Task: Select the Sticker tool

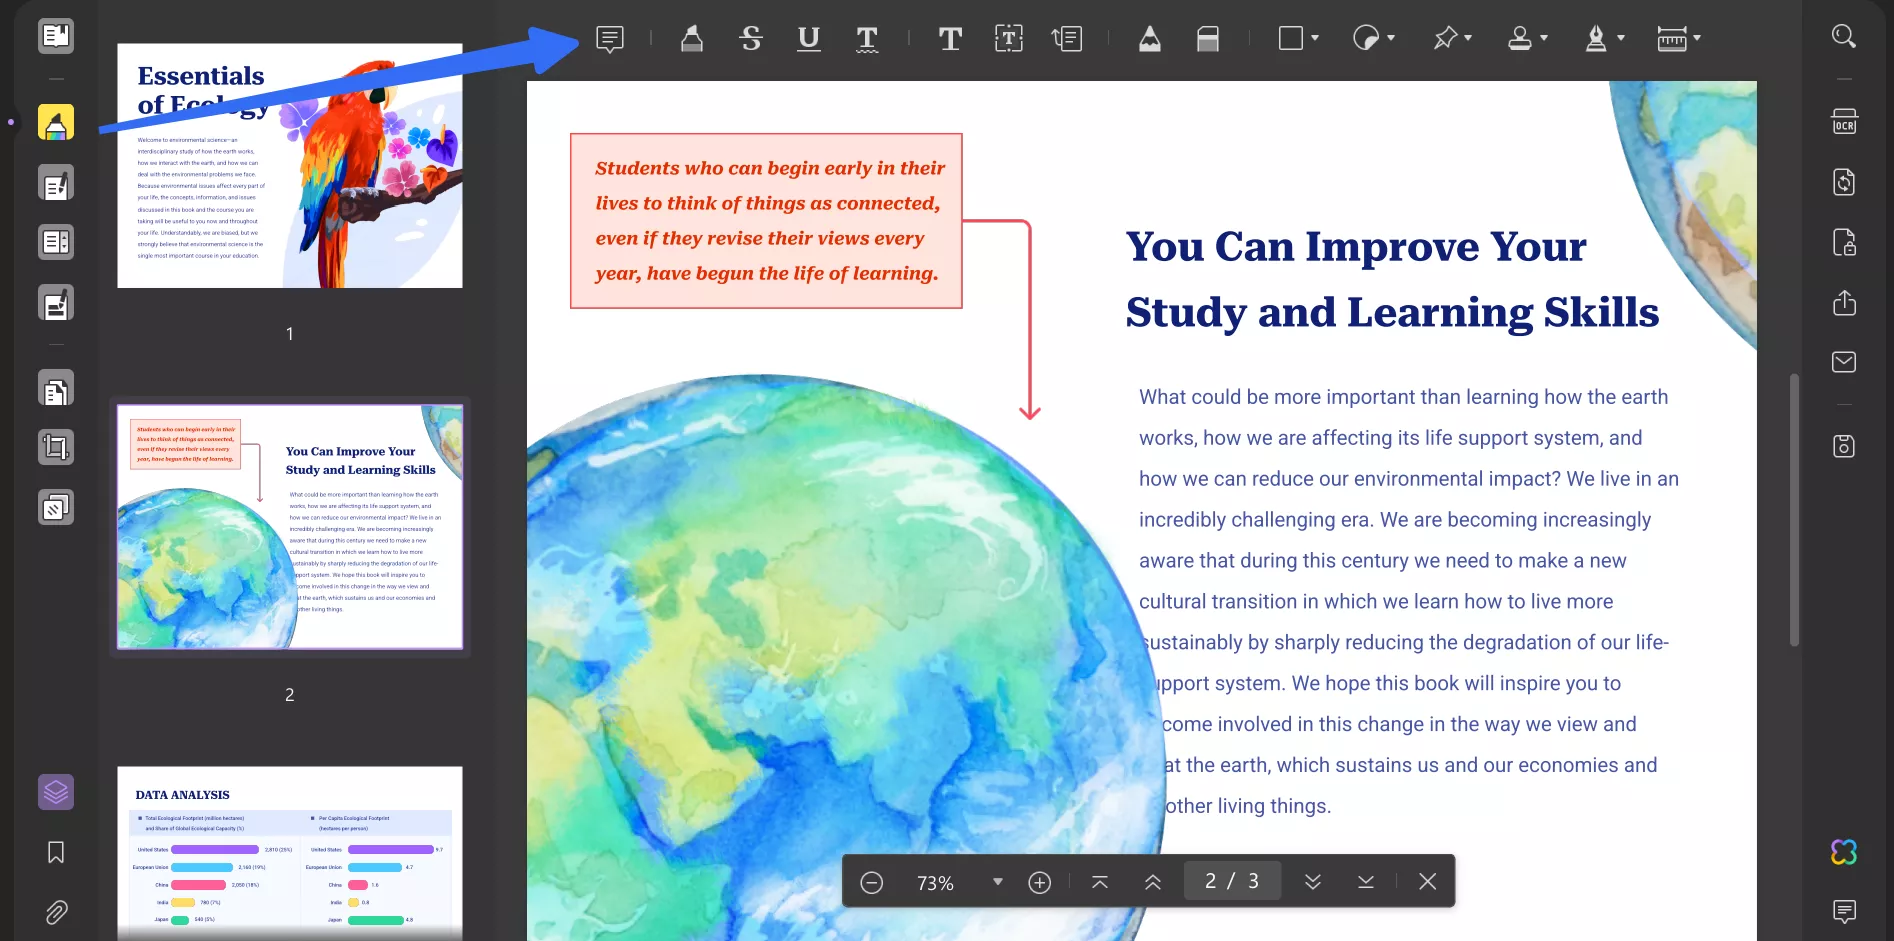Action: 1366,38
